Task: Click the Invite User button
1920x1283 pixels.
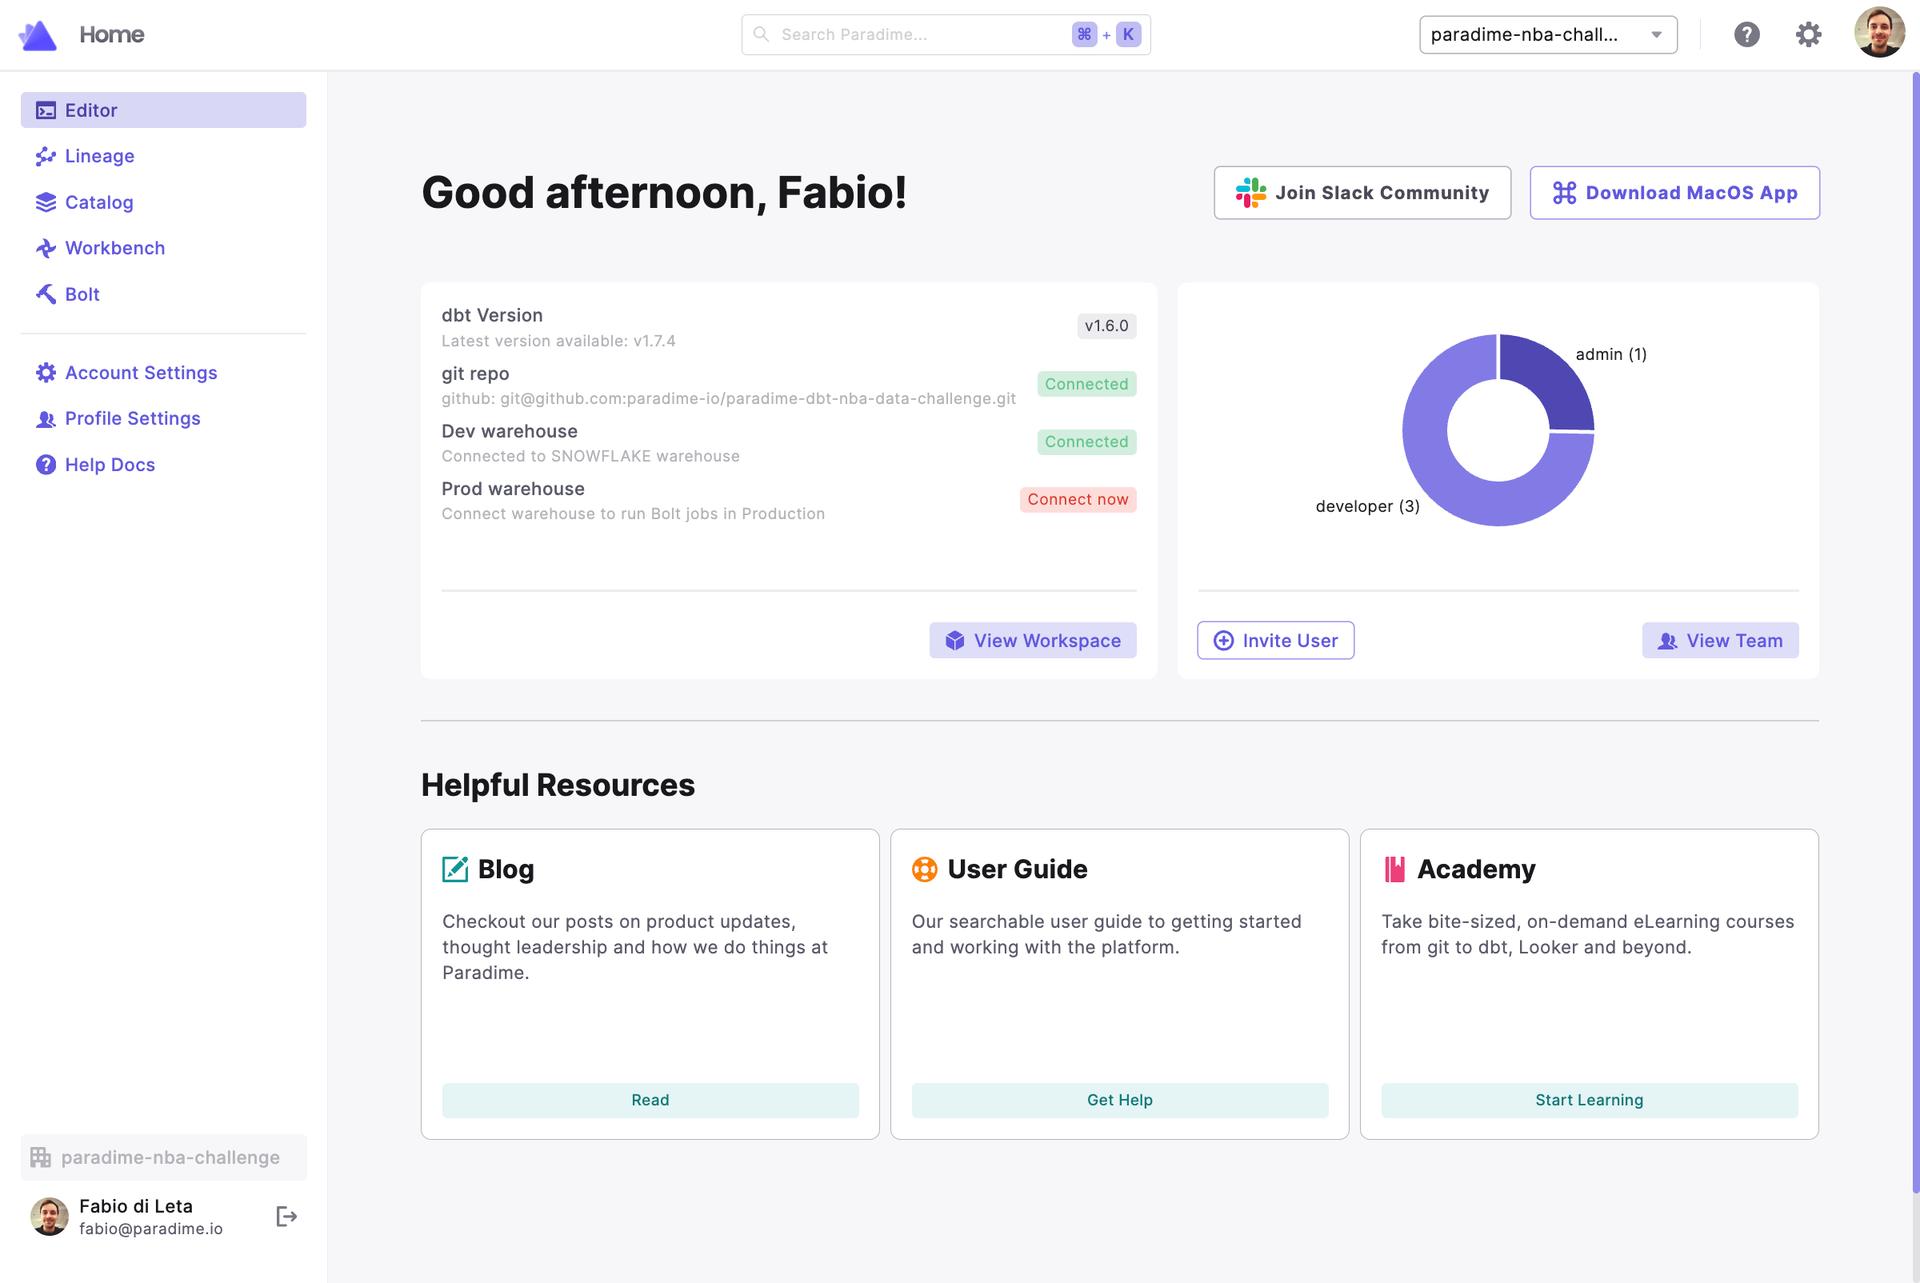Action: tap(1275, 641)
